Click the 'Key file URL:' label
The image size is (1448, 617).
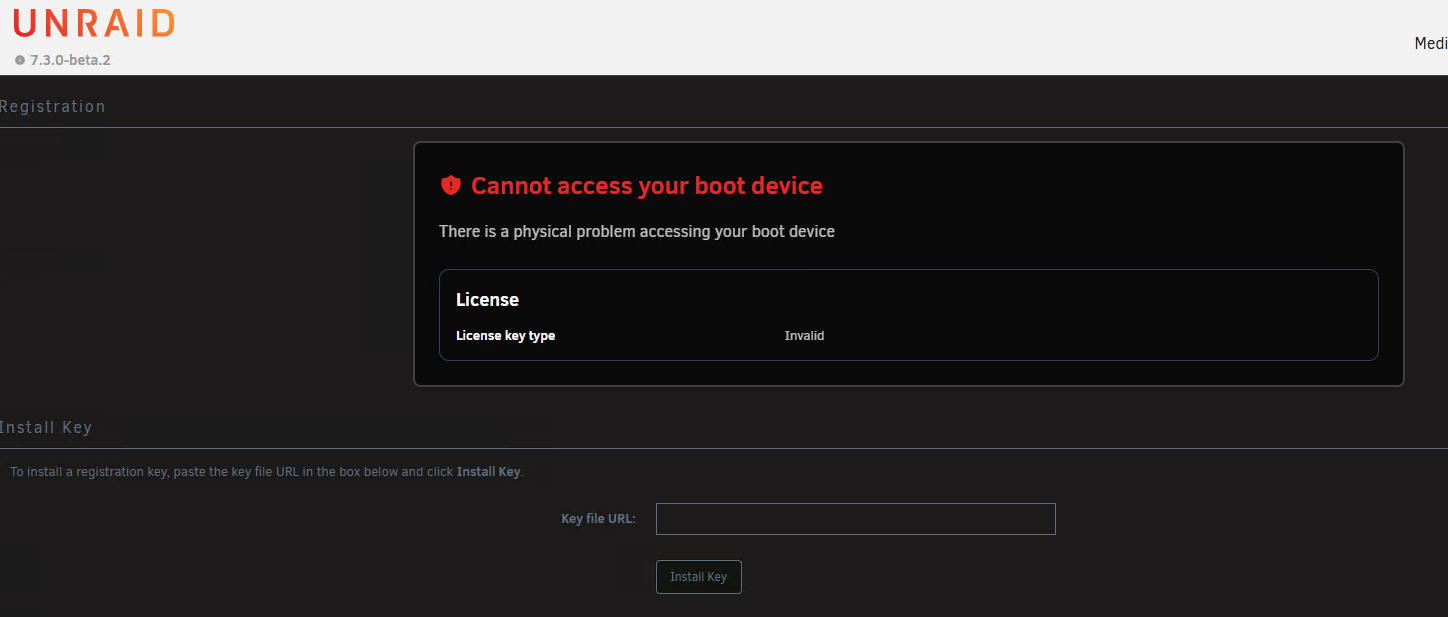tap(598, 519)
